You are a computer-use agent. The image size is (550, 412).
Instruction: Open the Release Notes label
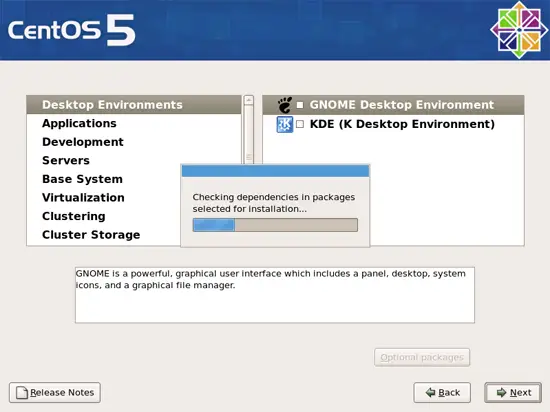tap(62, 392)
